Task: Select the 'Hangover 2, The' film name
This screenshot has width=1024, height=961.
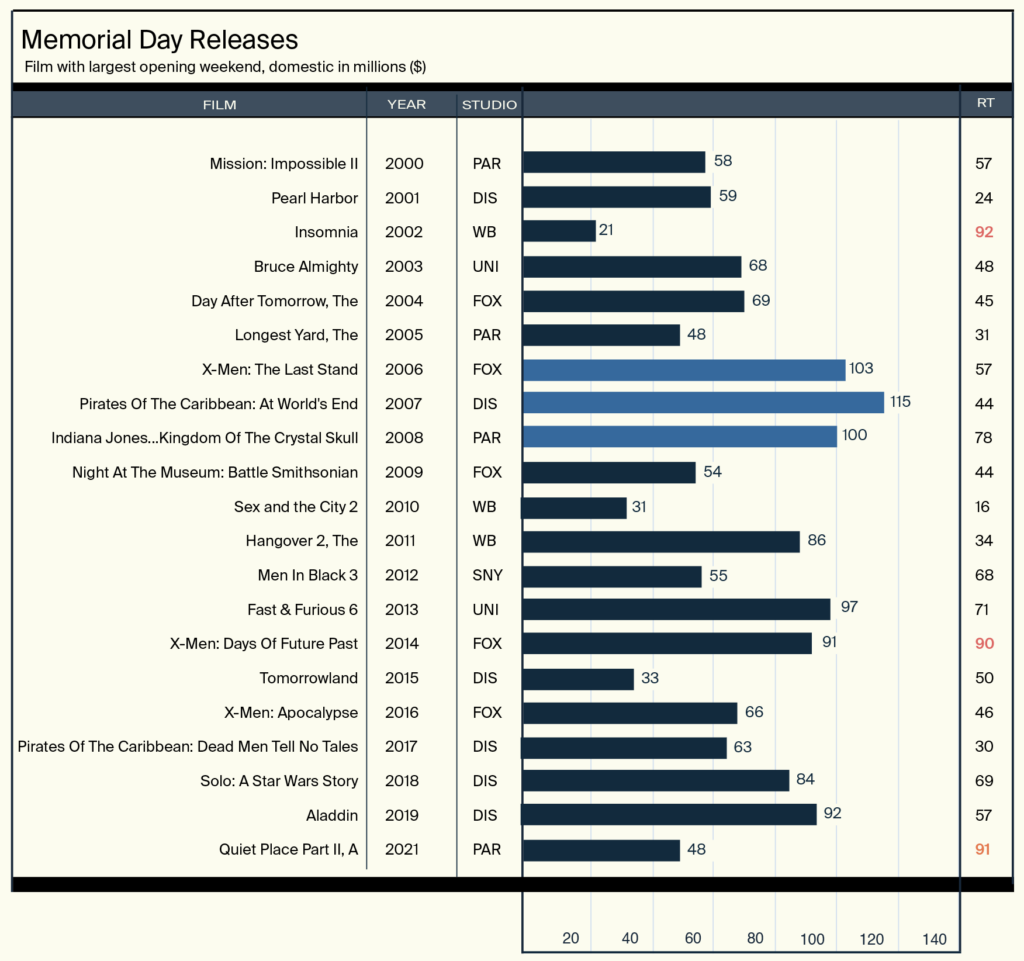Action: [x=302, y=541]
